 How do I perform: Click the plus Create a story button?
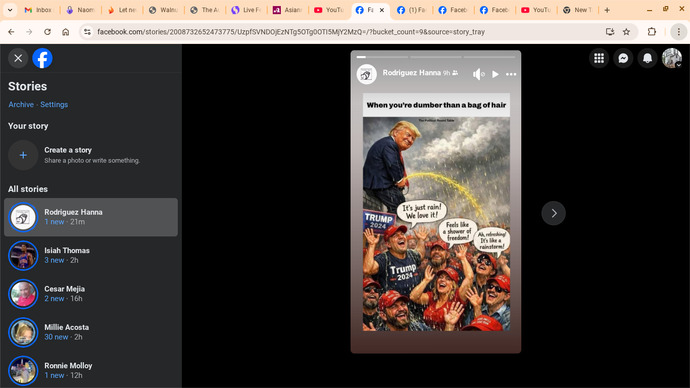(x=23, y=155)
